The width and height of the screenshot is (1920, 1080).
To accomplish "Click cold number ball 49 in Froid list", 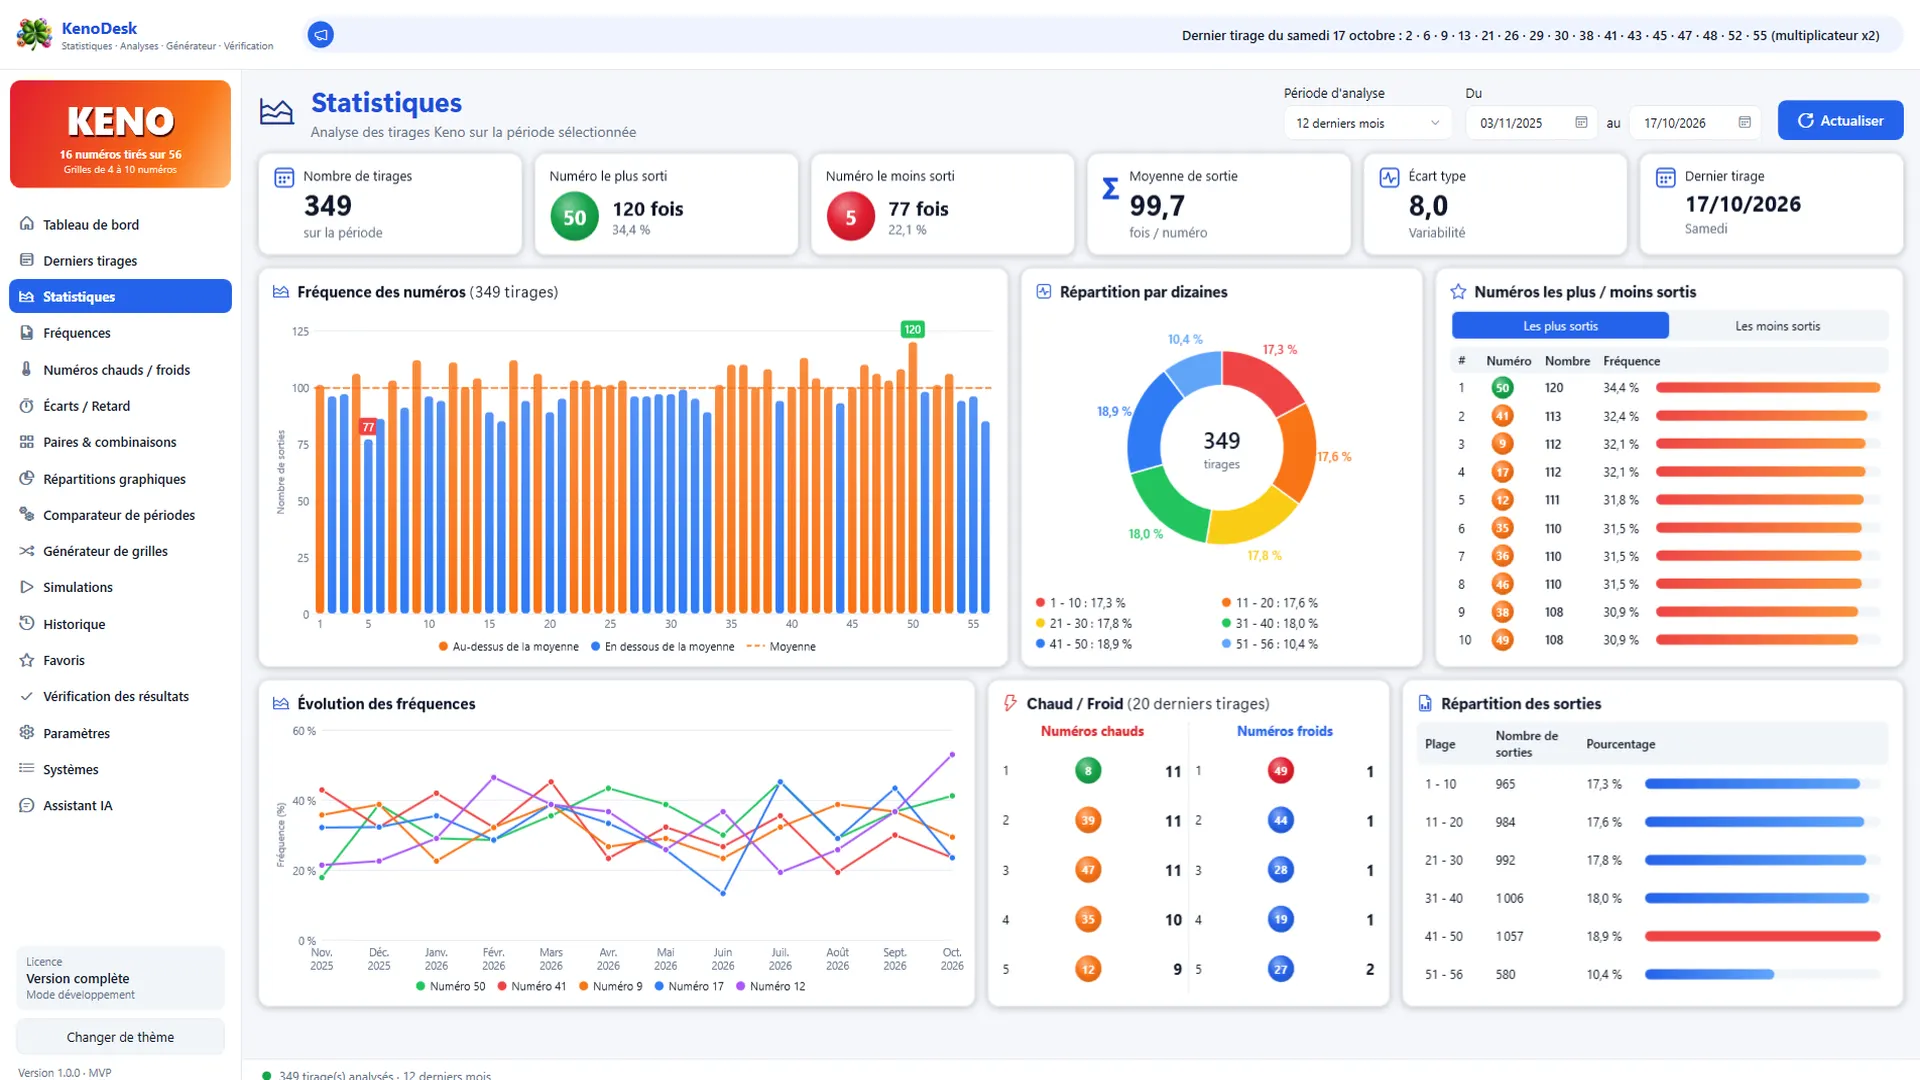I will click(1280, 771).
